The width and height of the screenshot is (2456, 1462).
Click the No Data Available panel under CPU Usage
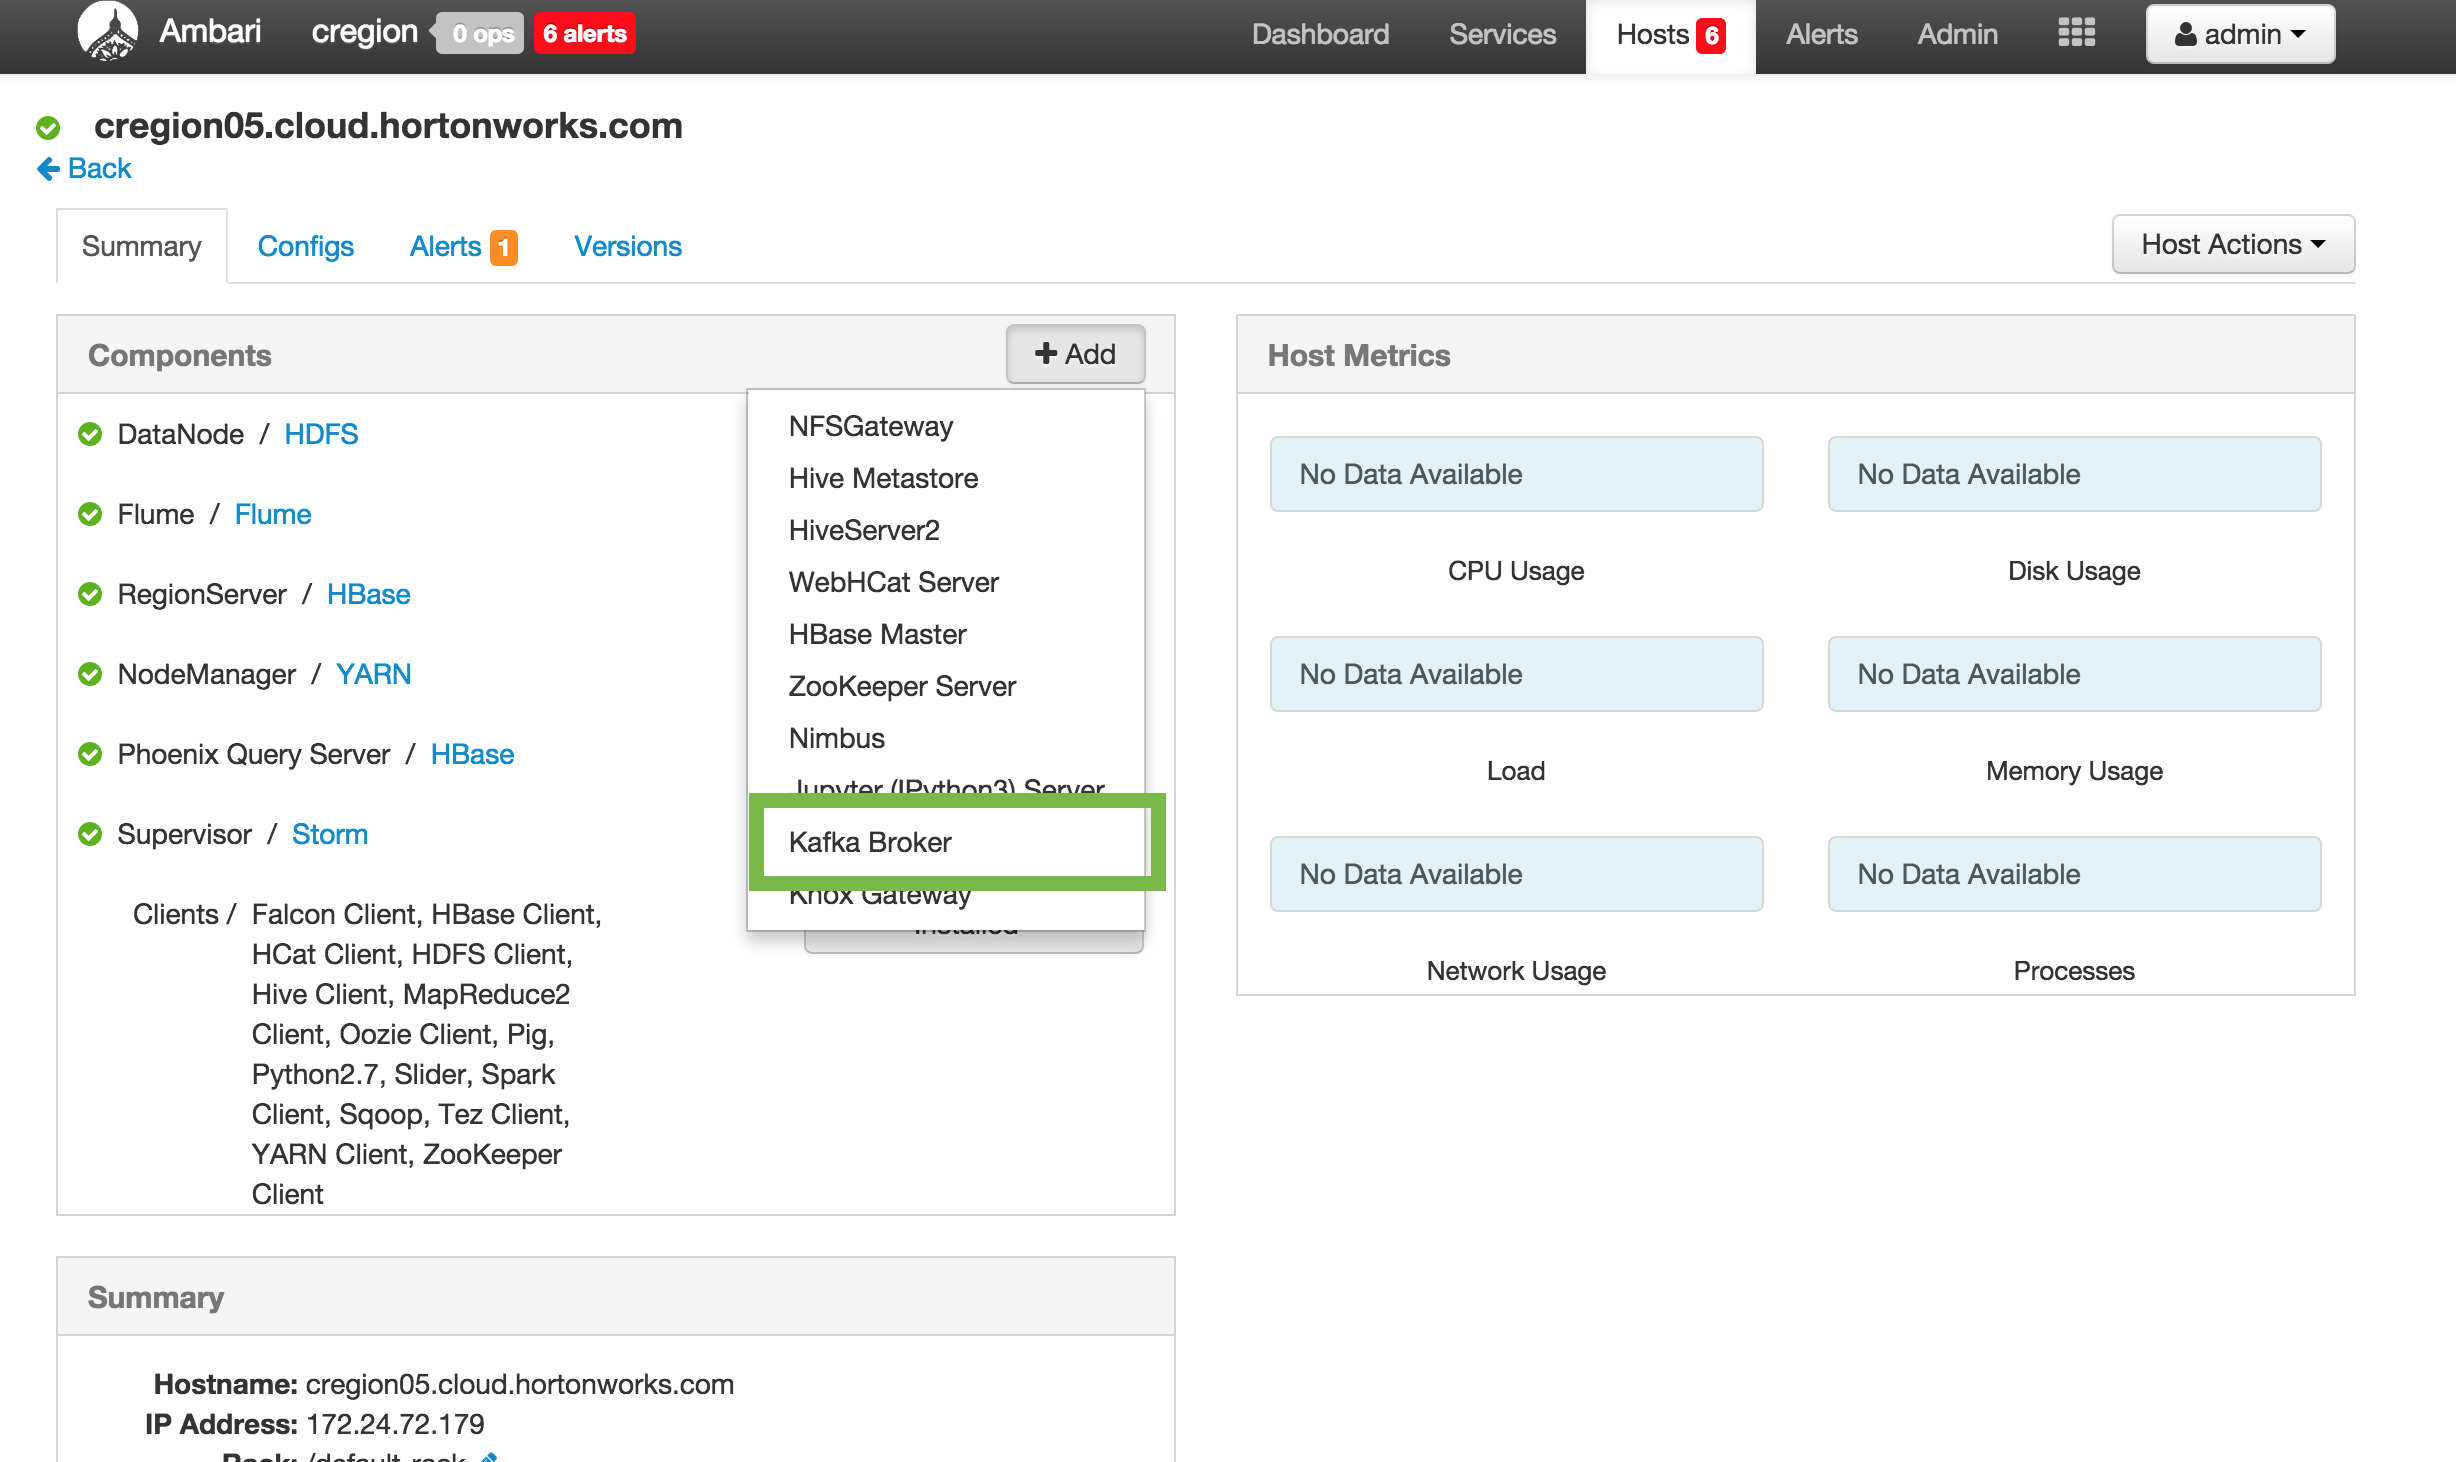(x=1515, y=474)
